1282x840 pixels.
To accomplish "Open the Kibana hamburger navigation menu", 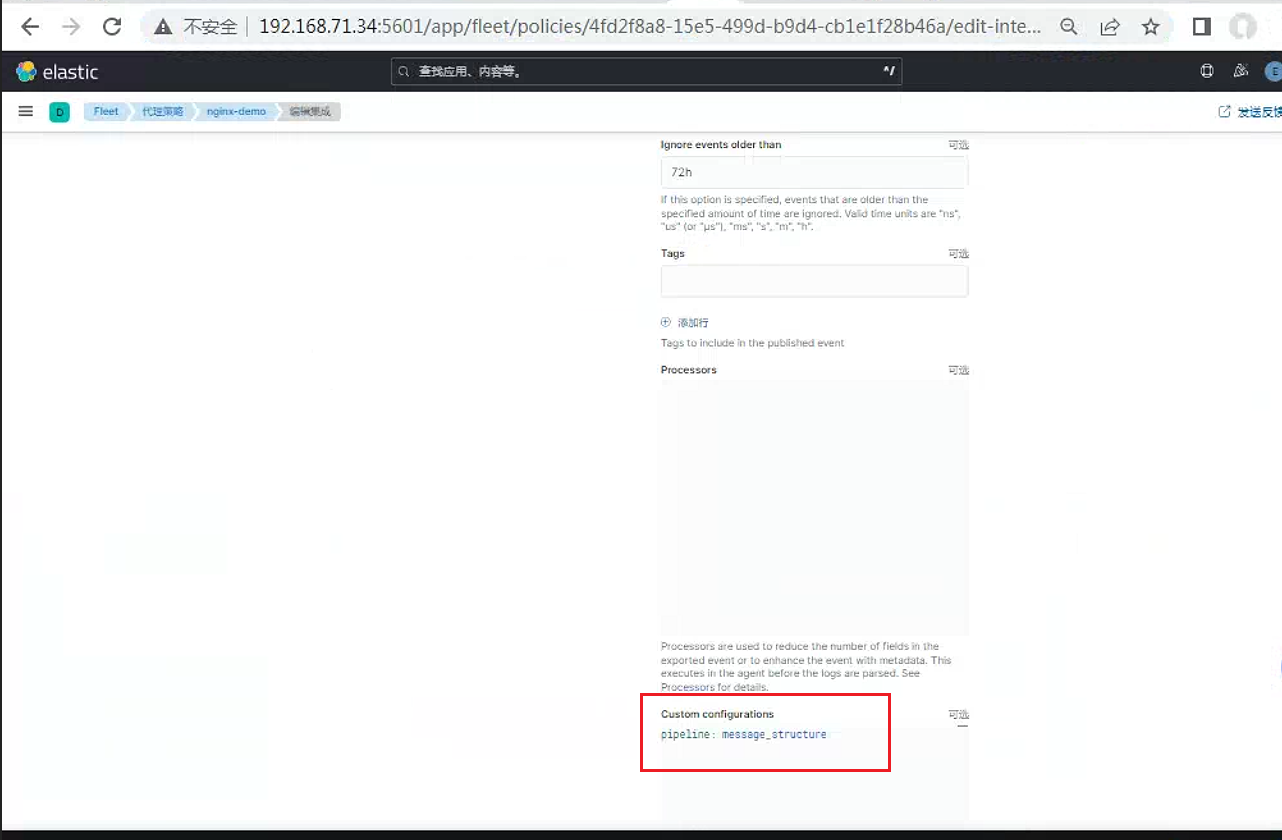I will (26, 111).
